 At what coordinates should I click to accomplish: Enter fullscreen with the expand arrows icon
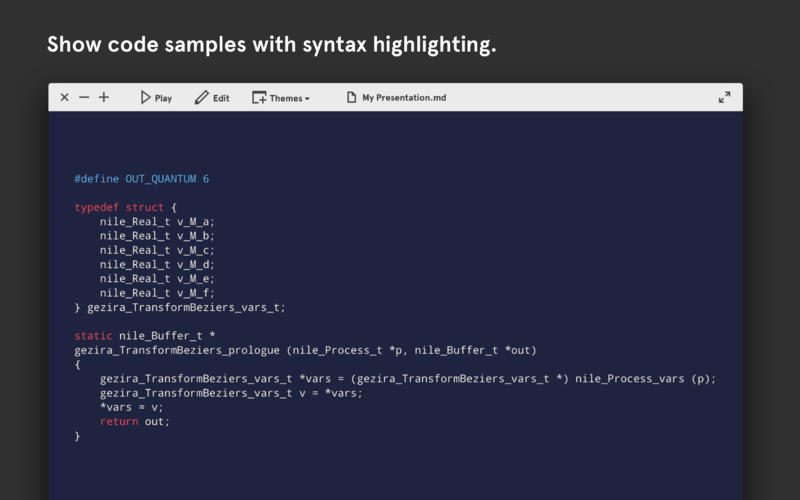[724, 98]
